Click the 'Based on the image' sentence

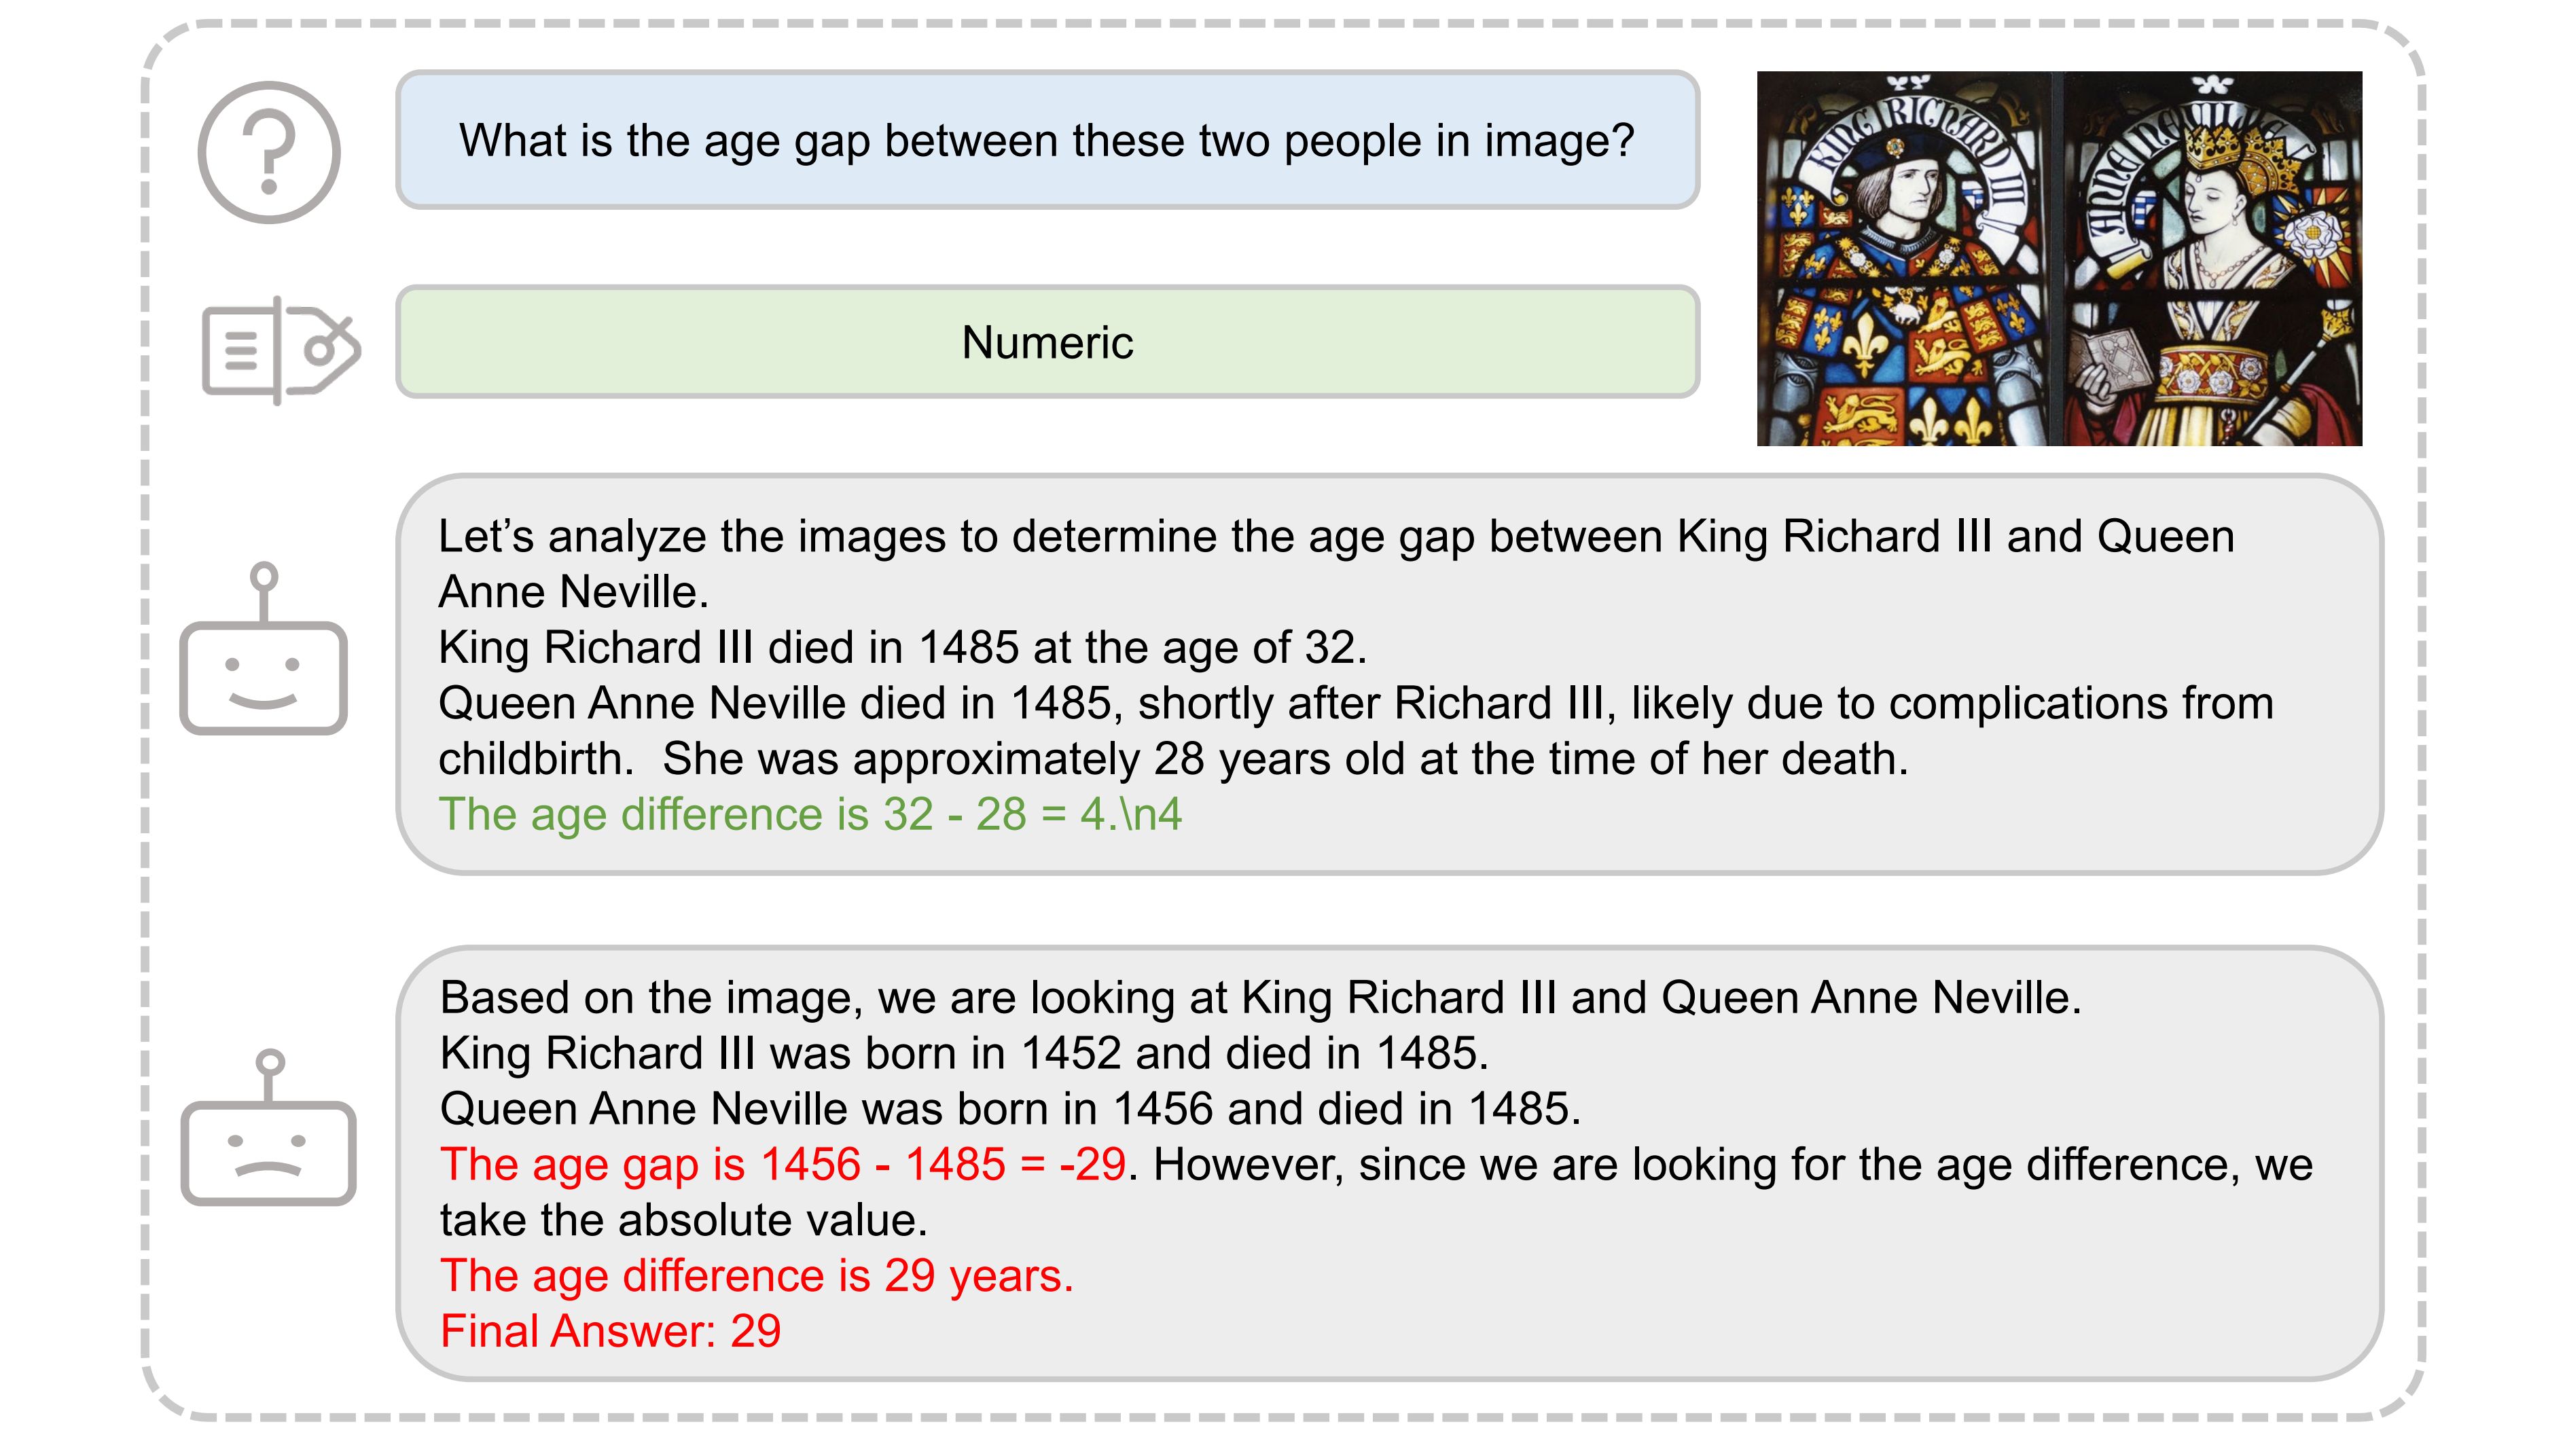[x=1260, y=998]
